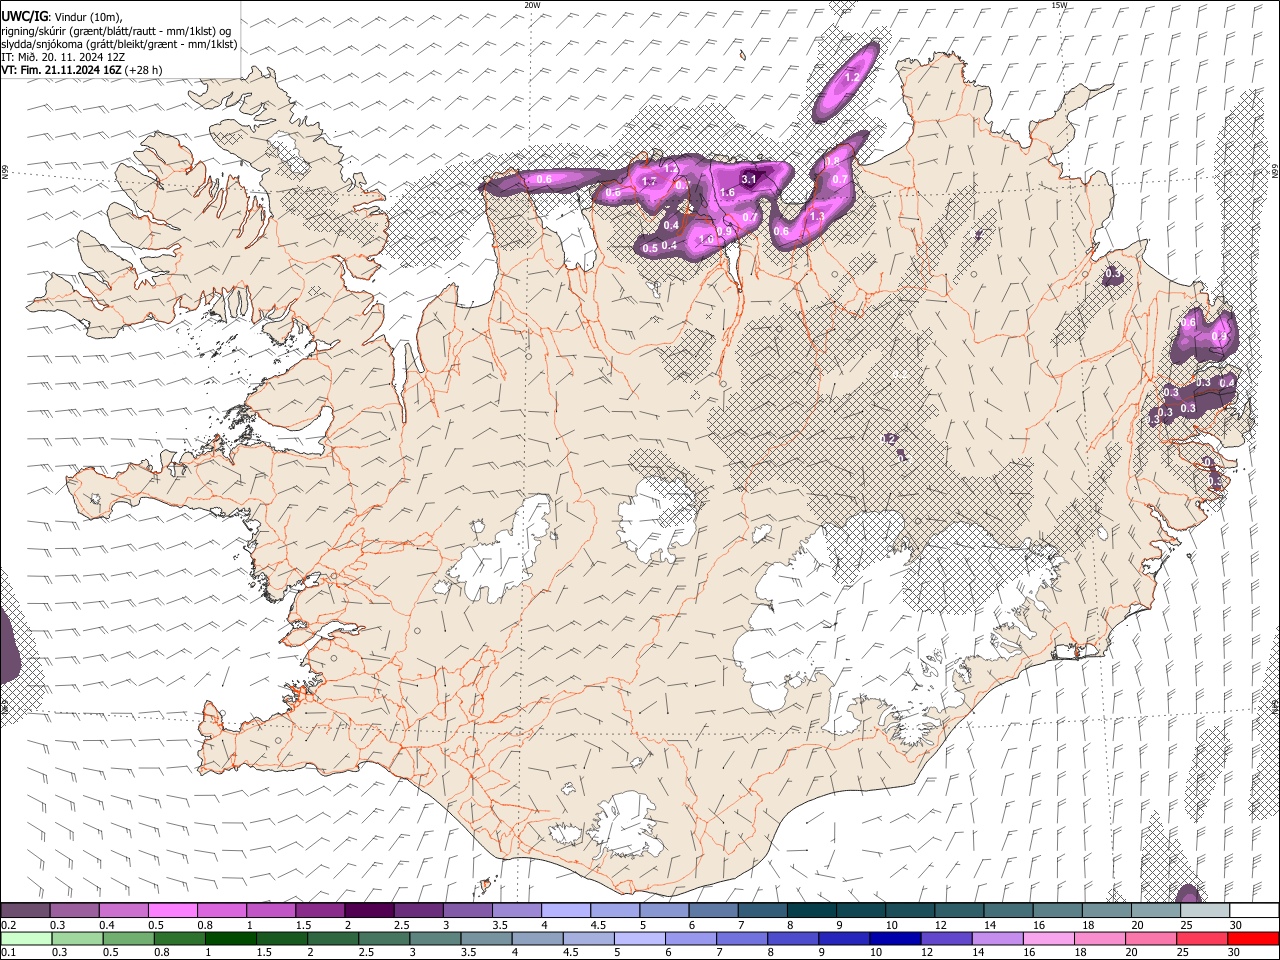Screen dimensions: 1280x960
Task: Select the 0.8 green swatch in lower rain scale
Action: (179, 938)
